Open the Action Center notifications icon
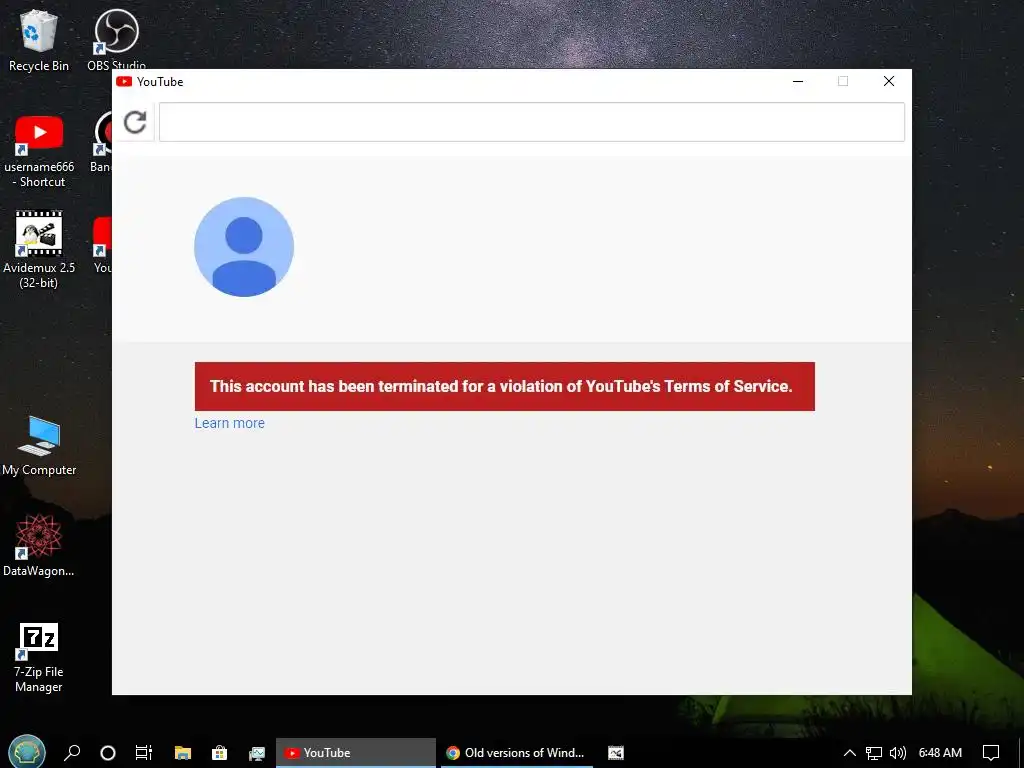This screenshot has width=1024, height=768. 991,753
